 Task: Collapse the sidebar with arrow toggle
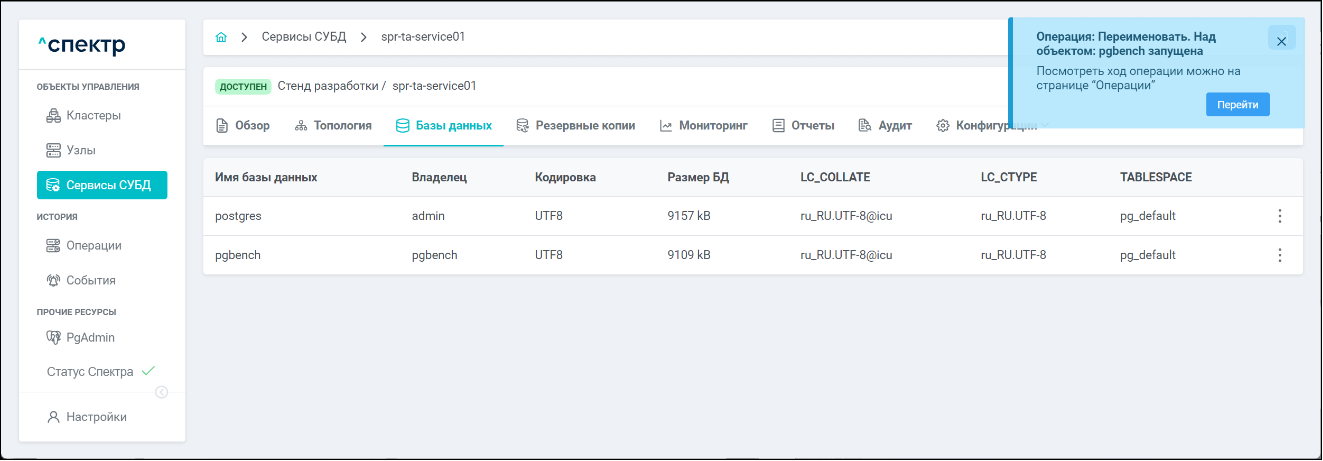pos(161,392)
